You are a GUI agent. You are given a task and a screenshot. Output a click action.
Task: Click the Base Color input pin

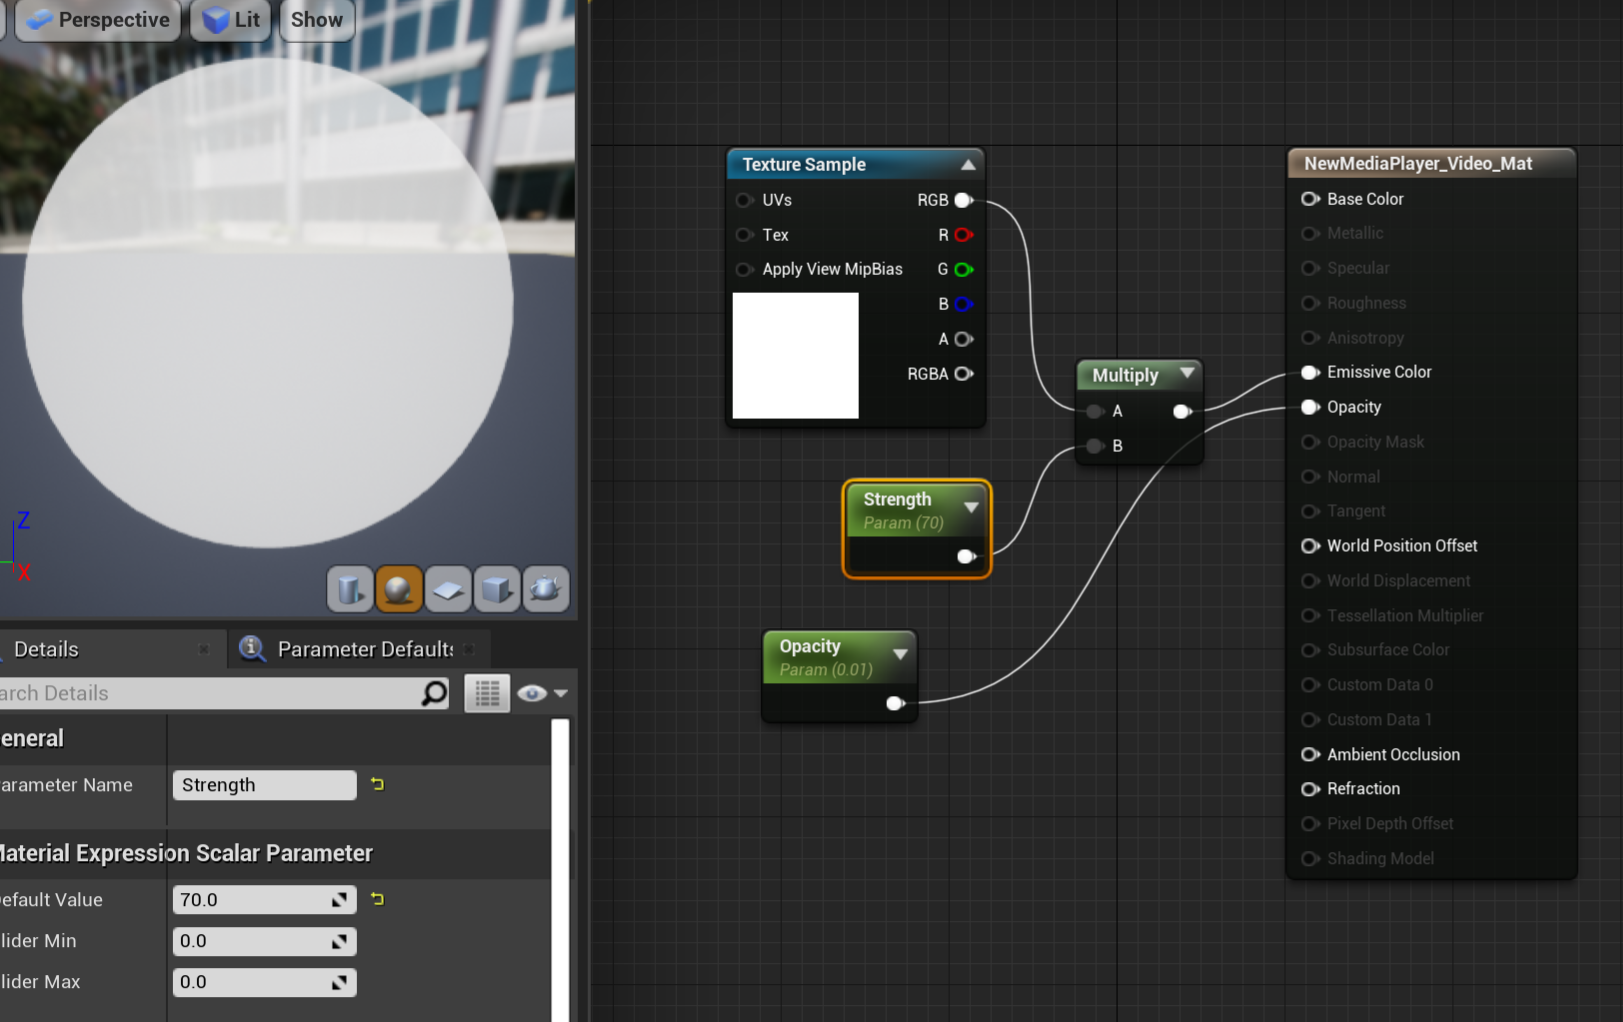tap(1310, 199)
